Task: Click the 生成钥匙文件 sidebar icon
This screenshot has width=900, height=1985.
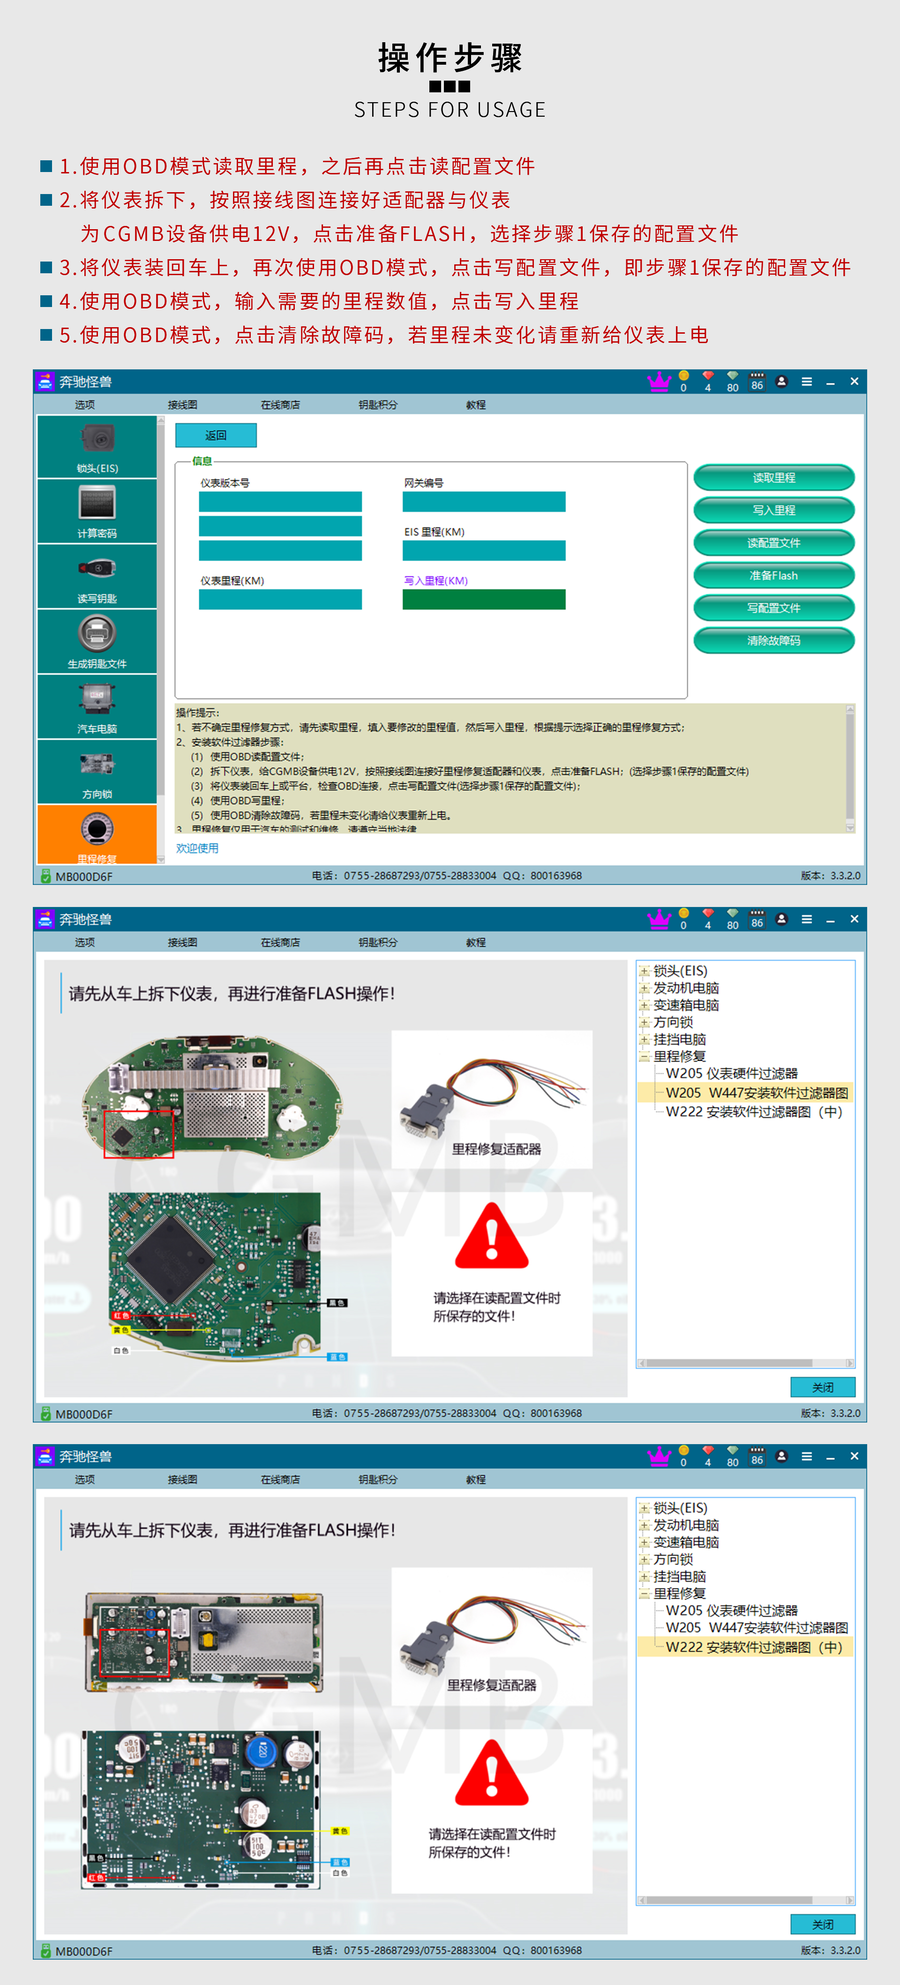Action: (x=97, y=641)
